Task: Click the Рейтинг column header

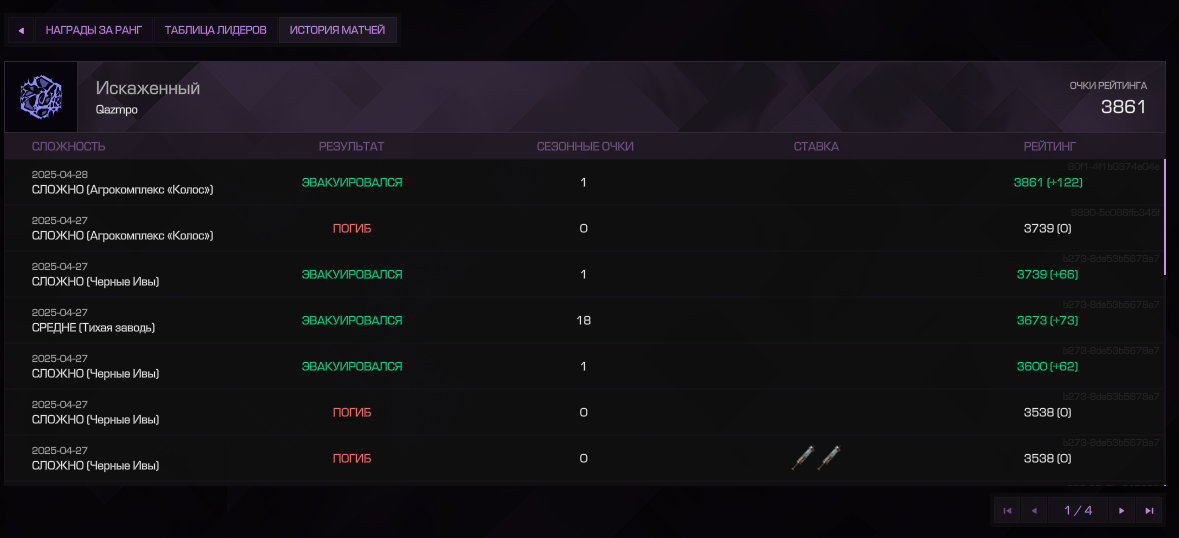Action: 1050,147
